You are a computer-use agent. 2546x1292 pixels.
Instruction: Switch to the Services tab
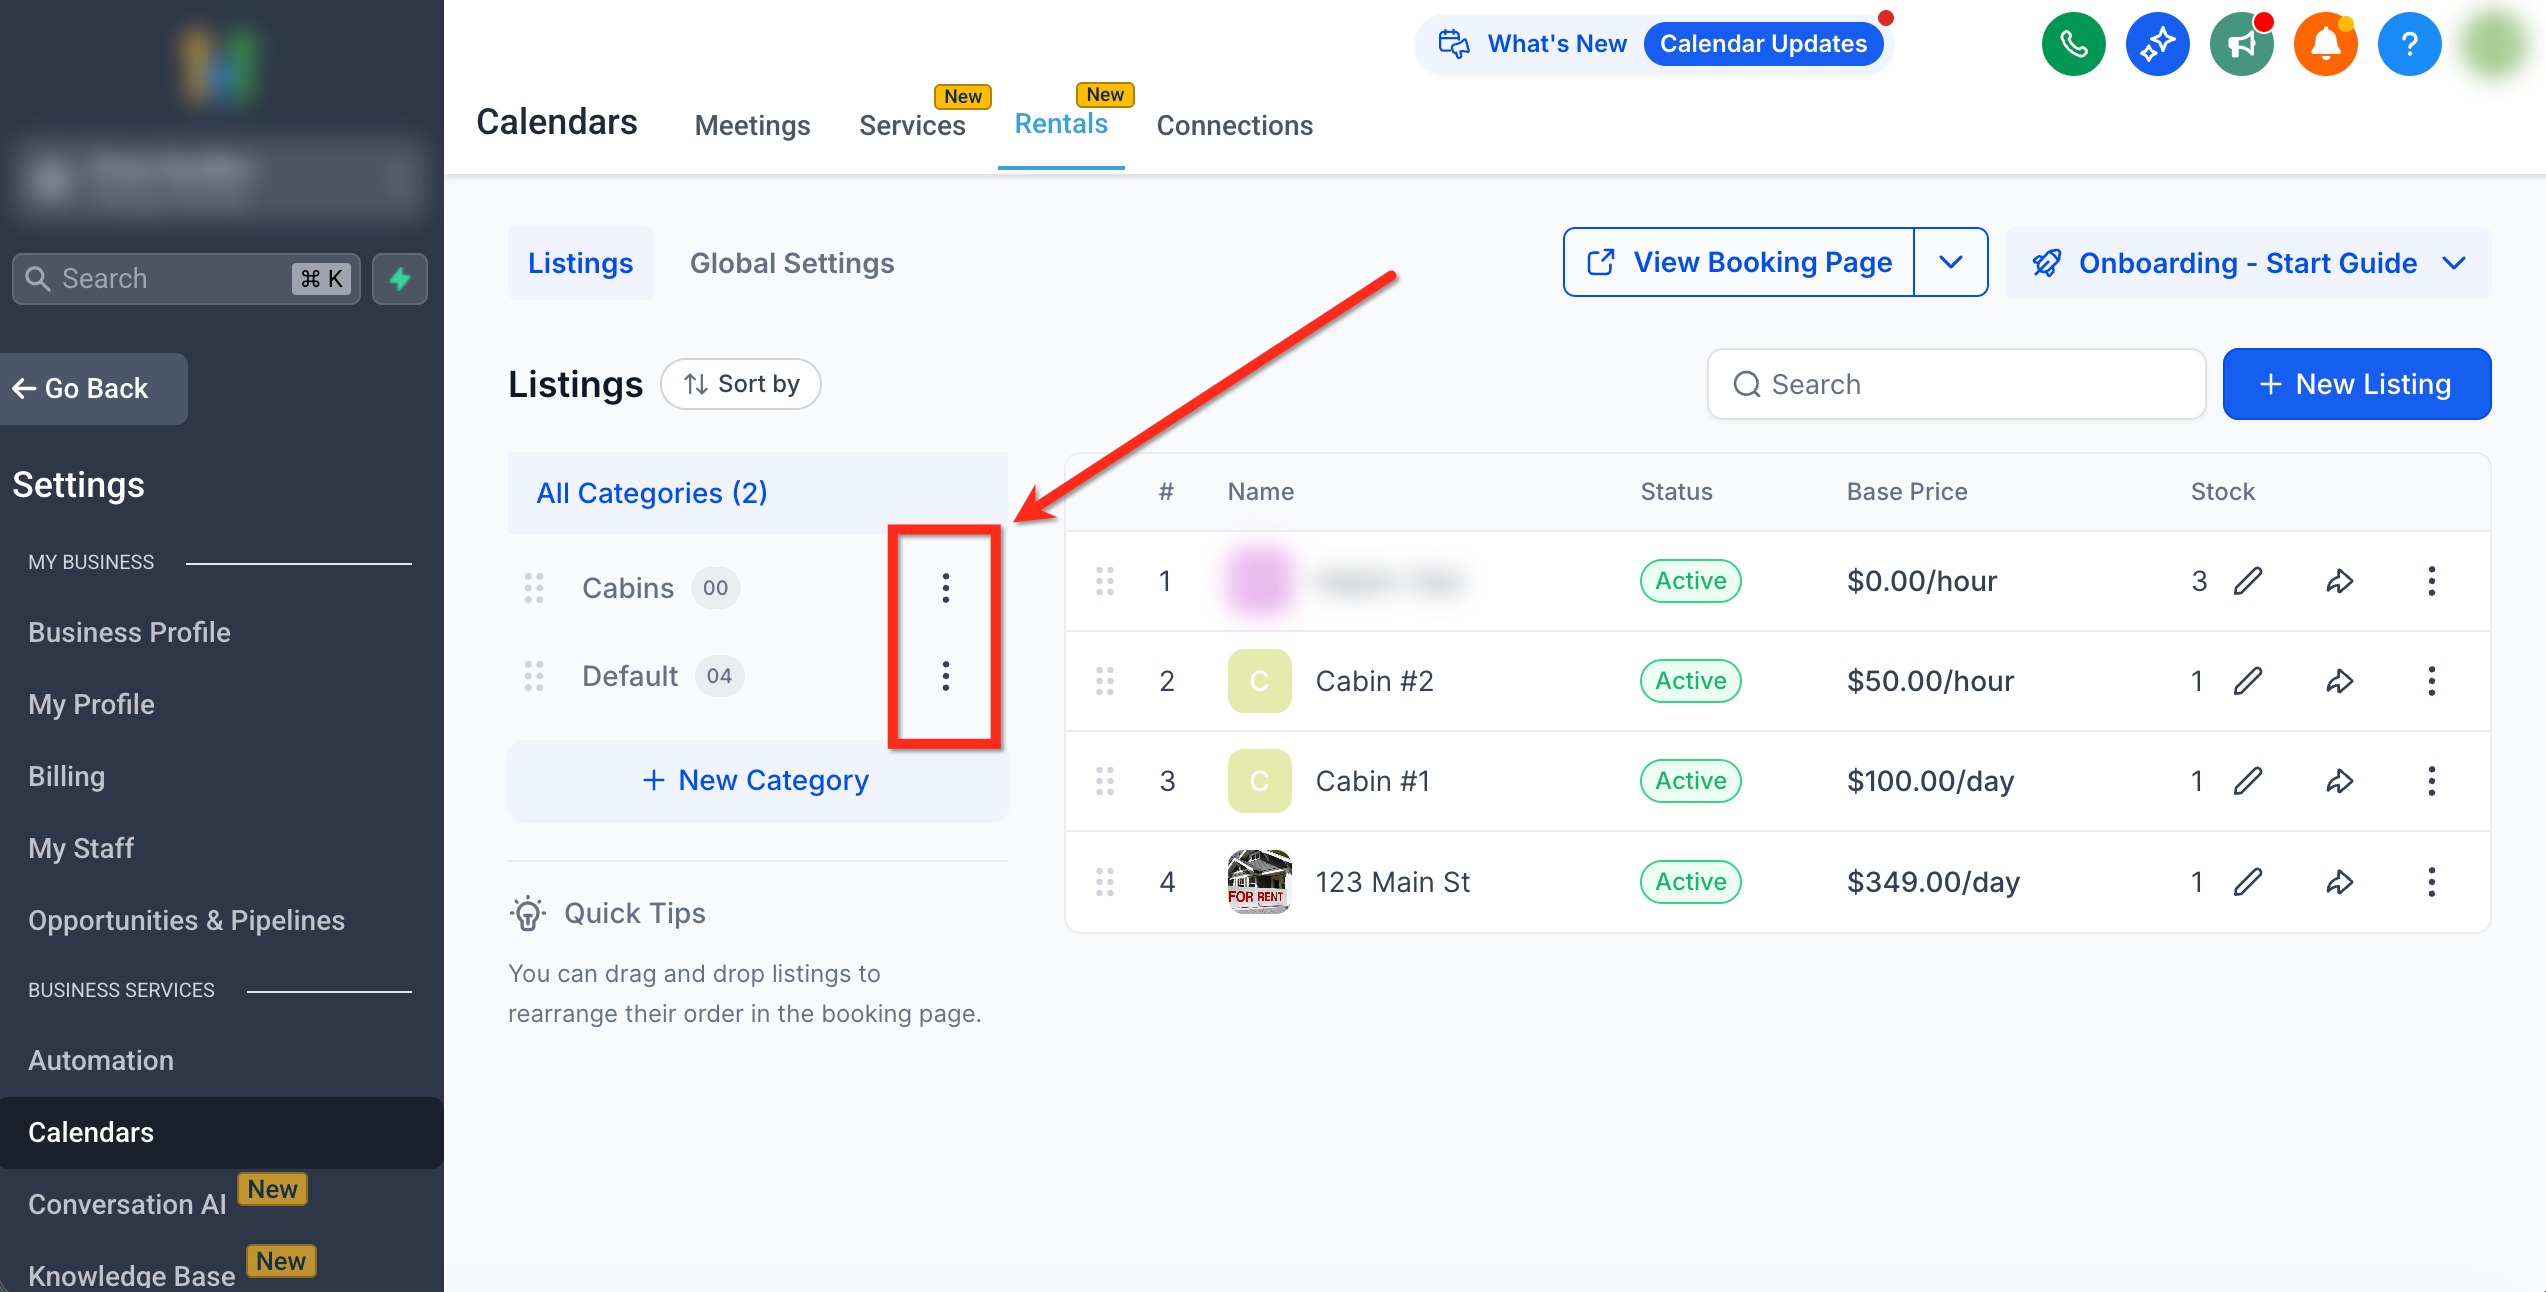pyautogui.click(x=912, y=125)
